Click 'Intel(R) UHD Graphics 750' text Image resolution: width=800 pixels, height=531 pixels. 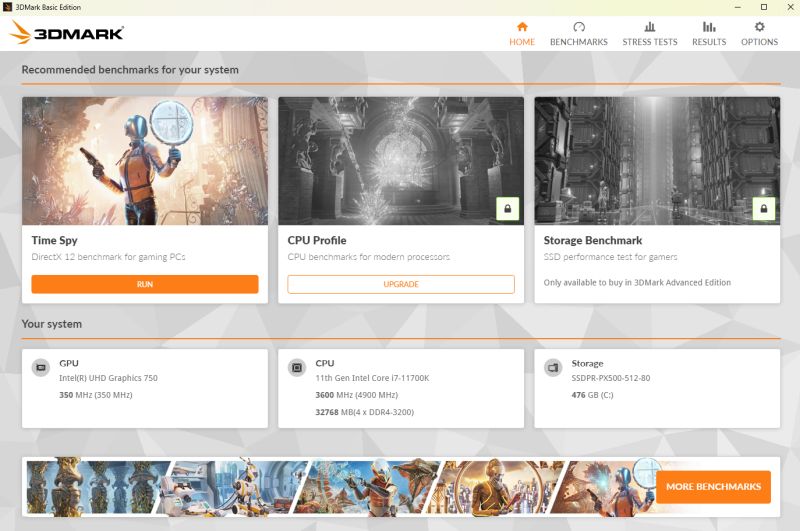(108, 378)
